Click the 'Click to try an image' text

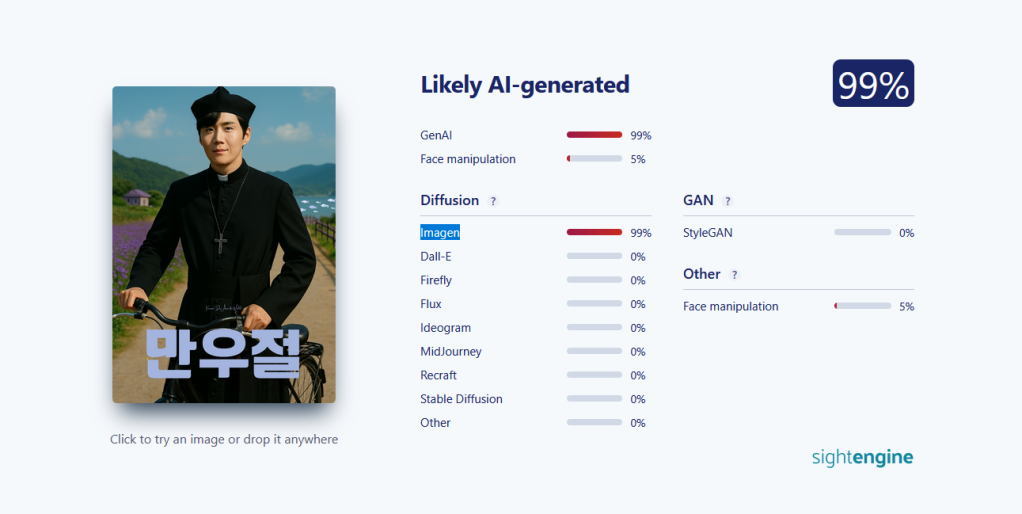coord(224,439)
